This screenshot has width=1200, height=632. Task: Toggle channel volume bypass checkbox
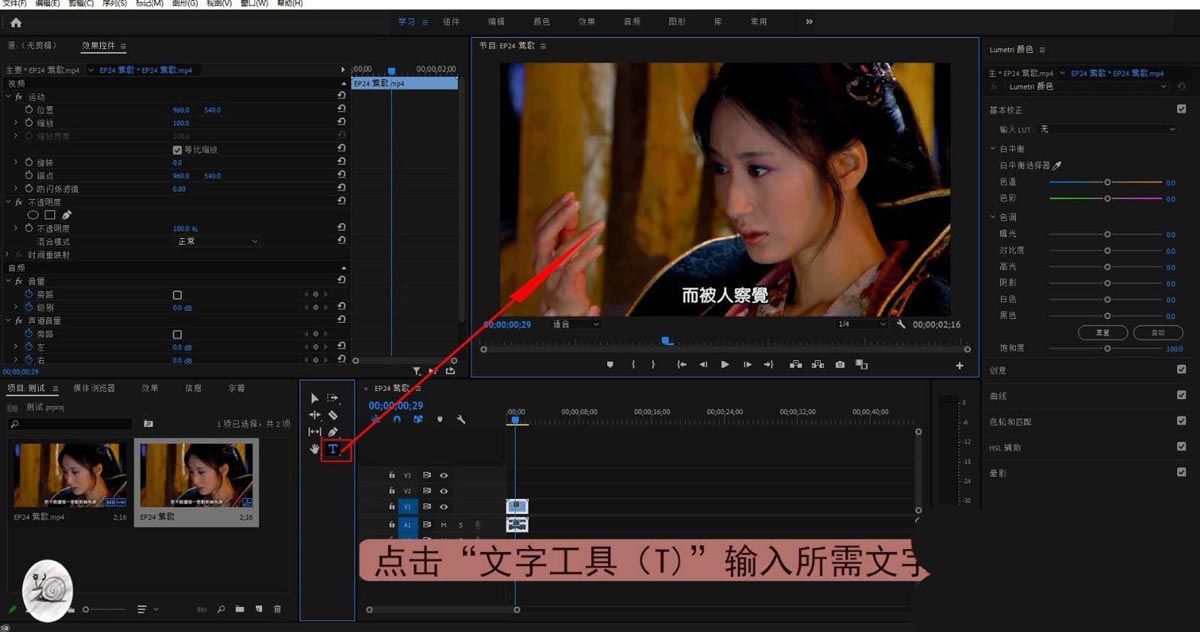178,334
